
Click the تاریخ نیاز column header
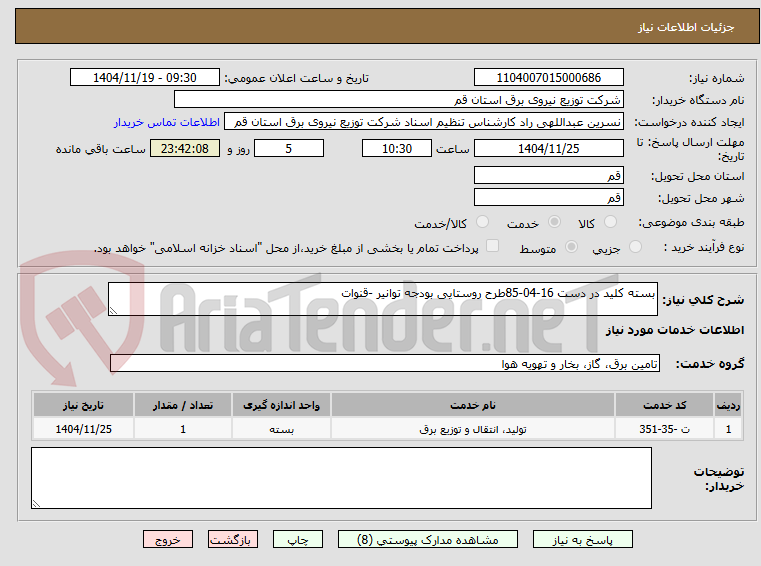pos(83,405)
